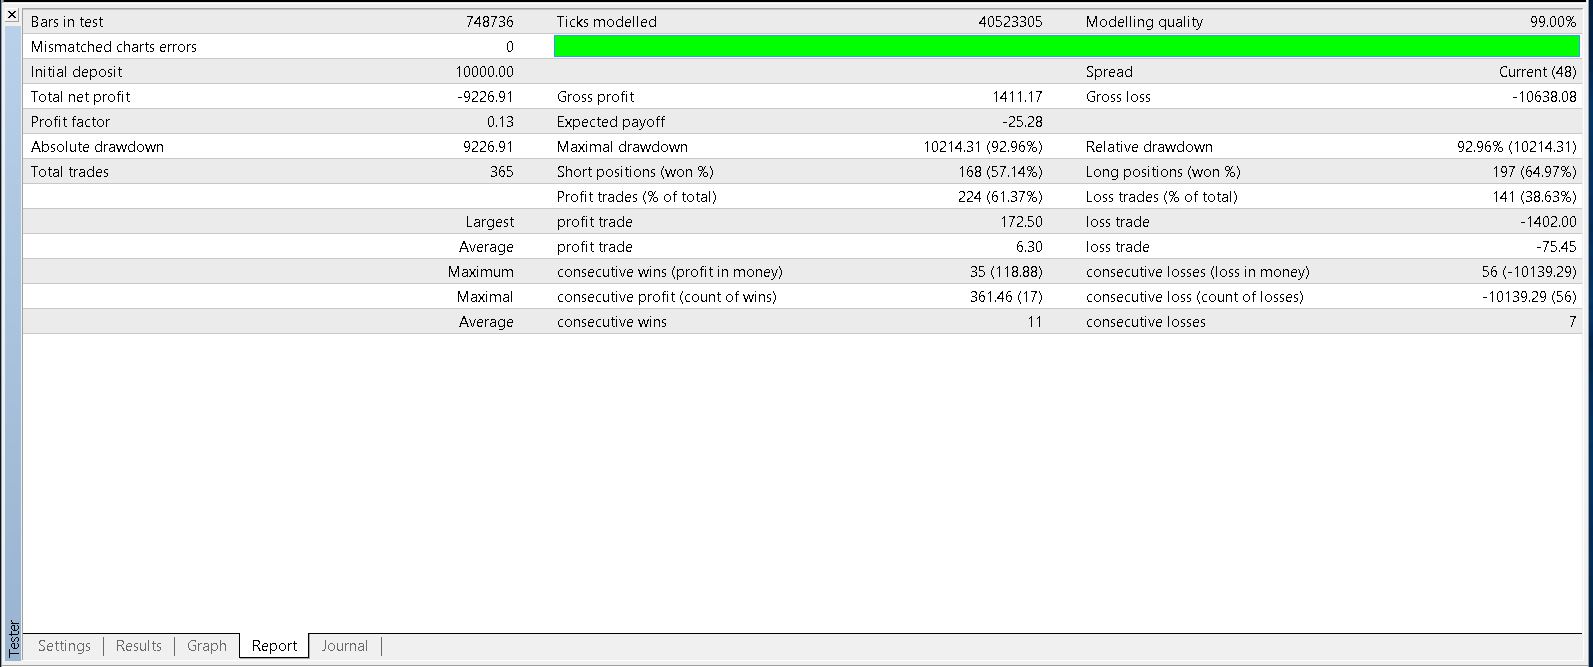
Task: Select the average consecutive losses value 7
Action: pos(1572,322)
